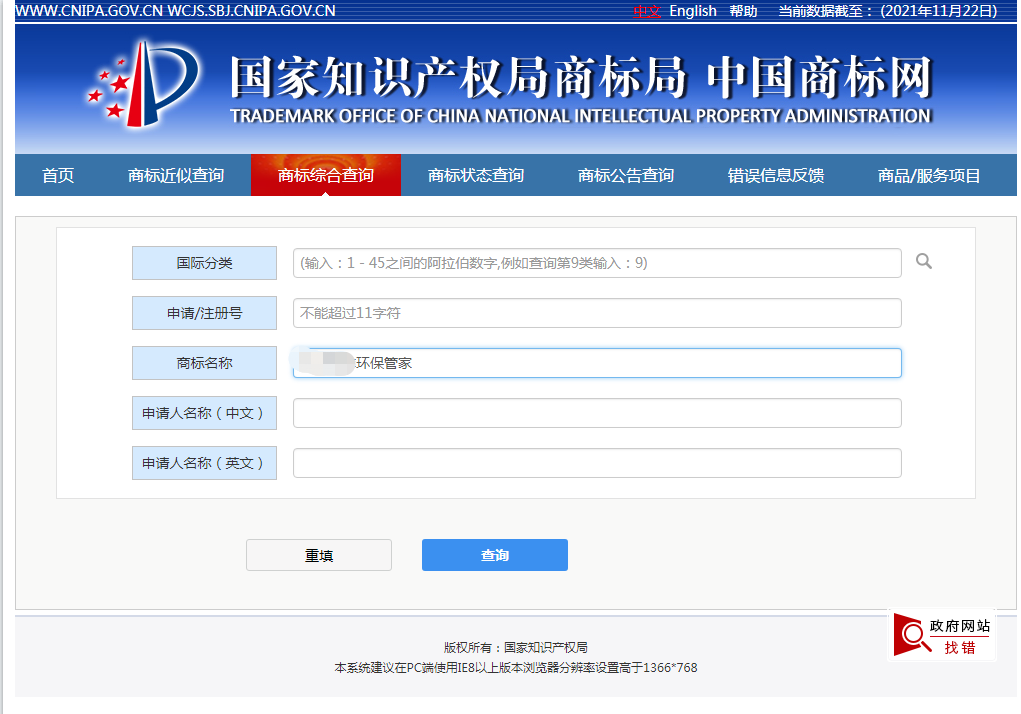Click 版权所有：国家知识产权局 footer text

click(x=516, y=648)
